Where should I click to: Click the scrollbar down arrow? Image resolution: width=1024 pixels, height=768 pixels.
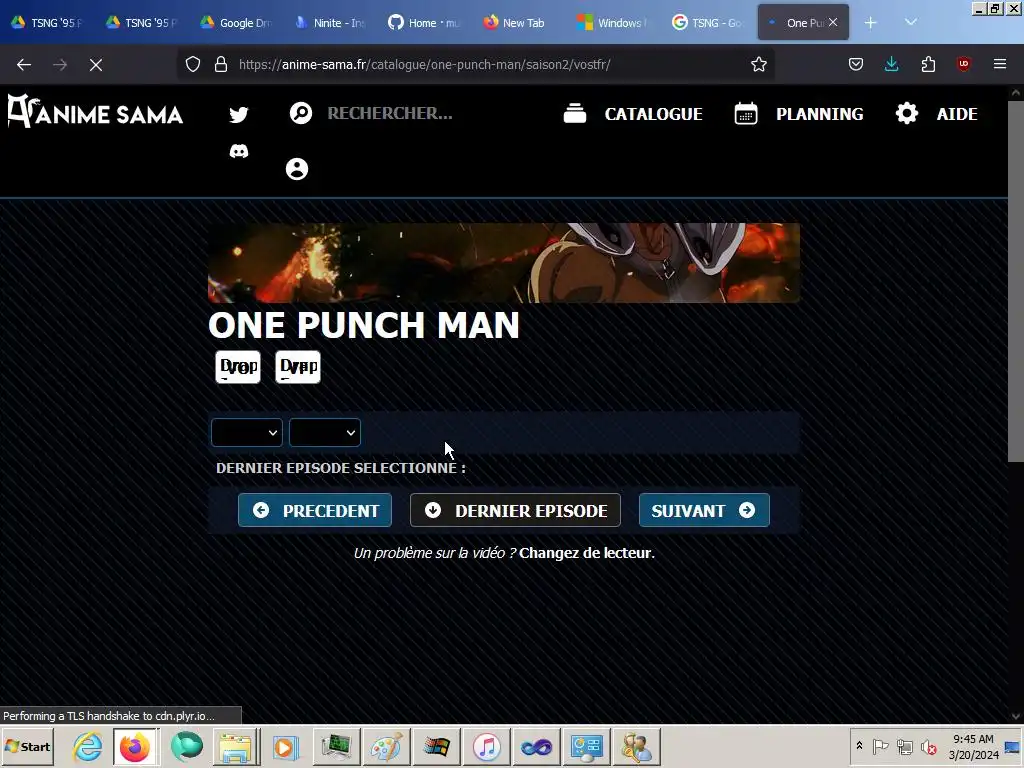coord(1016,716)
